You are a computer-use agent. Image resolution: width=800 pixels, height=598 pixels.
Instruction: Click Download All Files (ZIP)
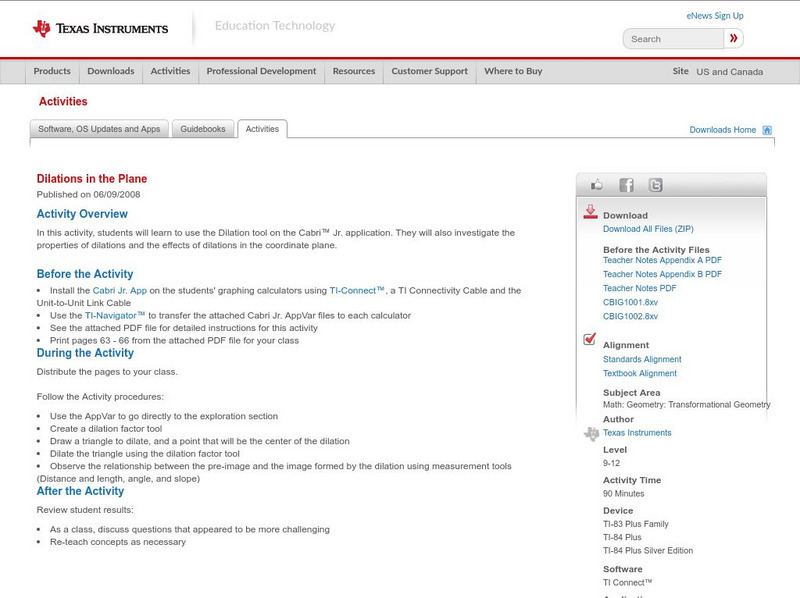[648, 229]
